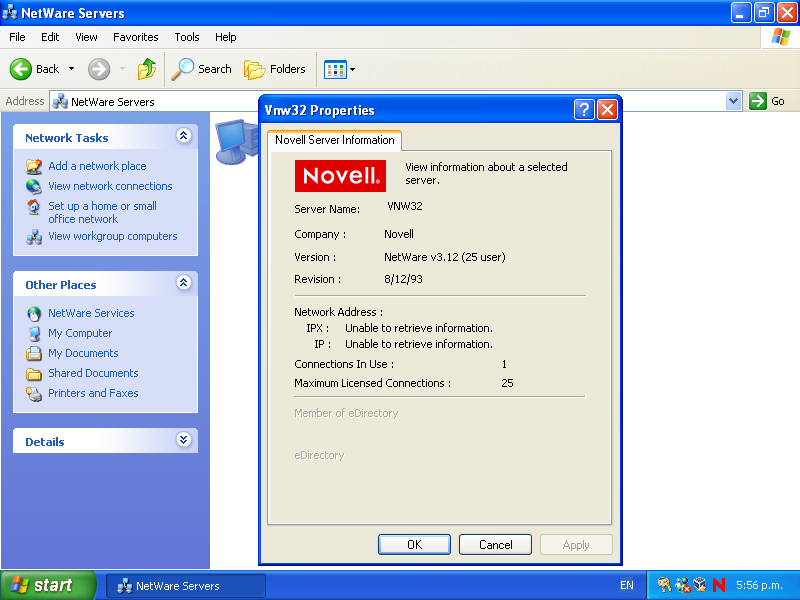This screenshot has height=600, width=800.
Task: Click the Connections In Use value 1
Action: click(504, 364)
